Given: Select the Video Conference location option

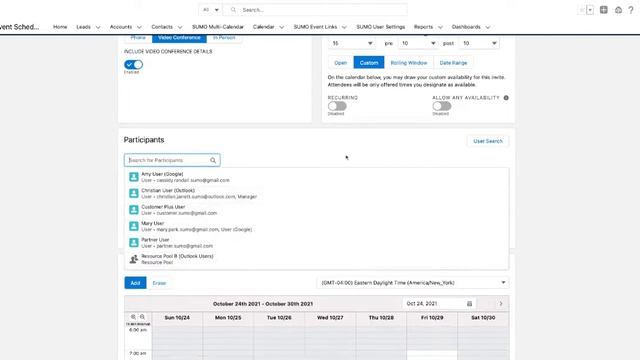Looking at the screenshot, I should coord(179,38).
